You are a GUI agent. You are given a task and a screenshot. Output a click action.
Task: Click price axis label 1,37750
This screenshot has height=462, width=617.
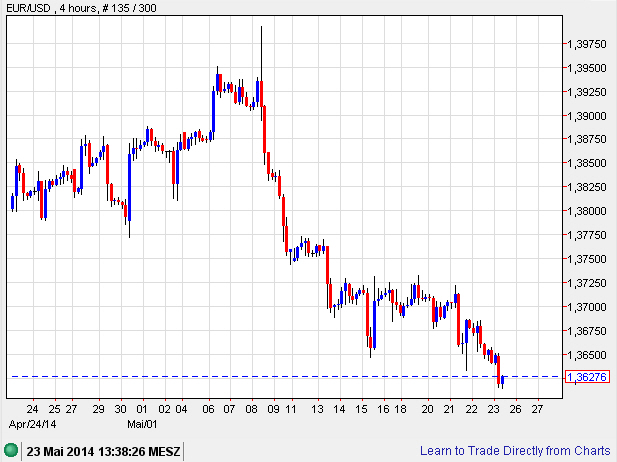(587, 235)
